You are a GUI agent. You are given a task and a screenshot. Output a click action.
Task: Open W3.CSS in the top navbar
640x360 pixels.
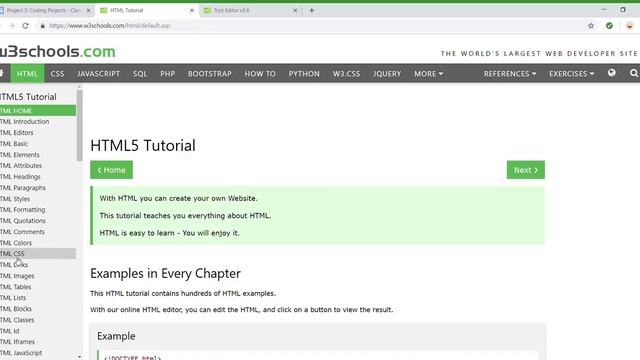pos(346,73)
